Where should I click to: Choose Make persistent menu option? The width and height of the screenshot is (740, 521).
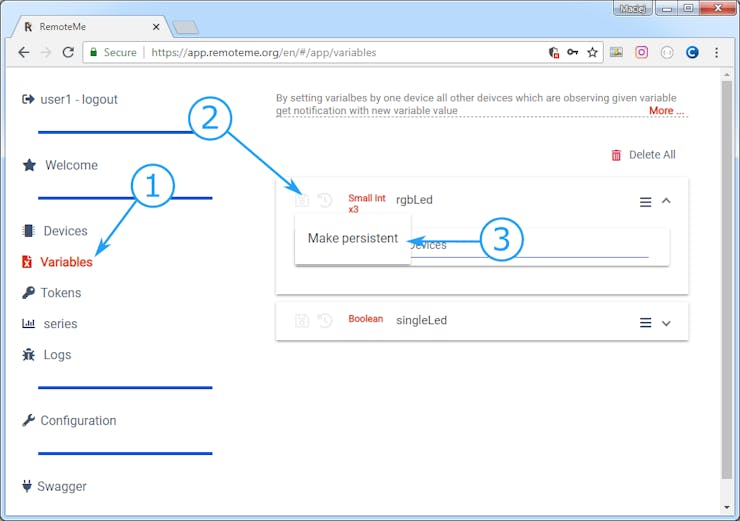point(353,238)
